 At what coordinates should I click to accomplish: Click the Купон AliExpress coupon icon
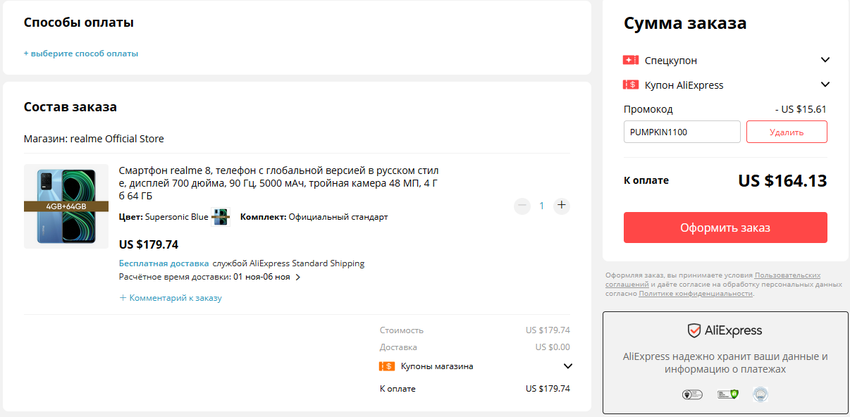pos(631,85)
